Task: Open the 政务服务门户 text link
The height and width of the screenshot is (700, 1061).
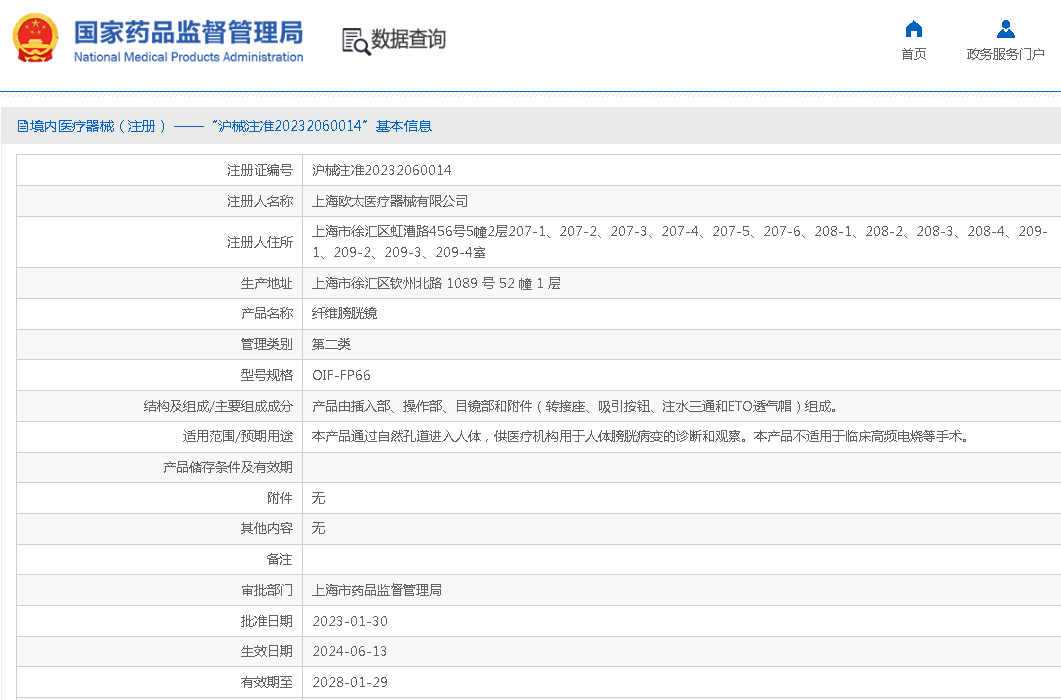Action: click(x=1005, y=54)
